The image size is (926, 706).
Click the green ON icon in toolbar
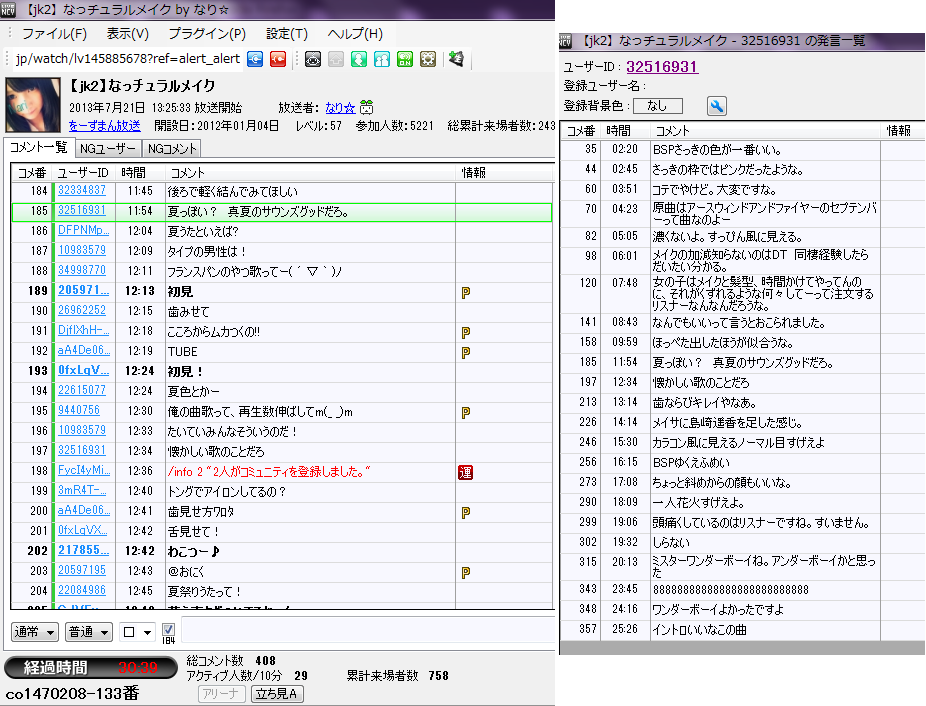tap(405, 58)
